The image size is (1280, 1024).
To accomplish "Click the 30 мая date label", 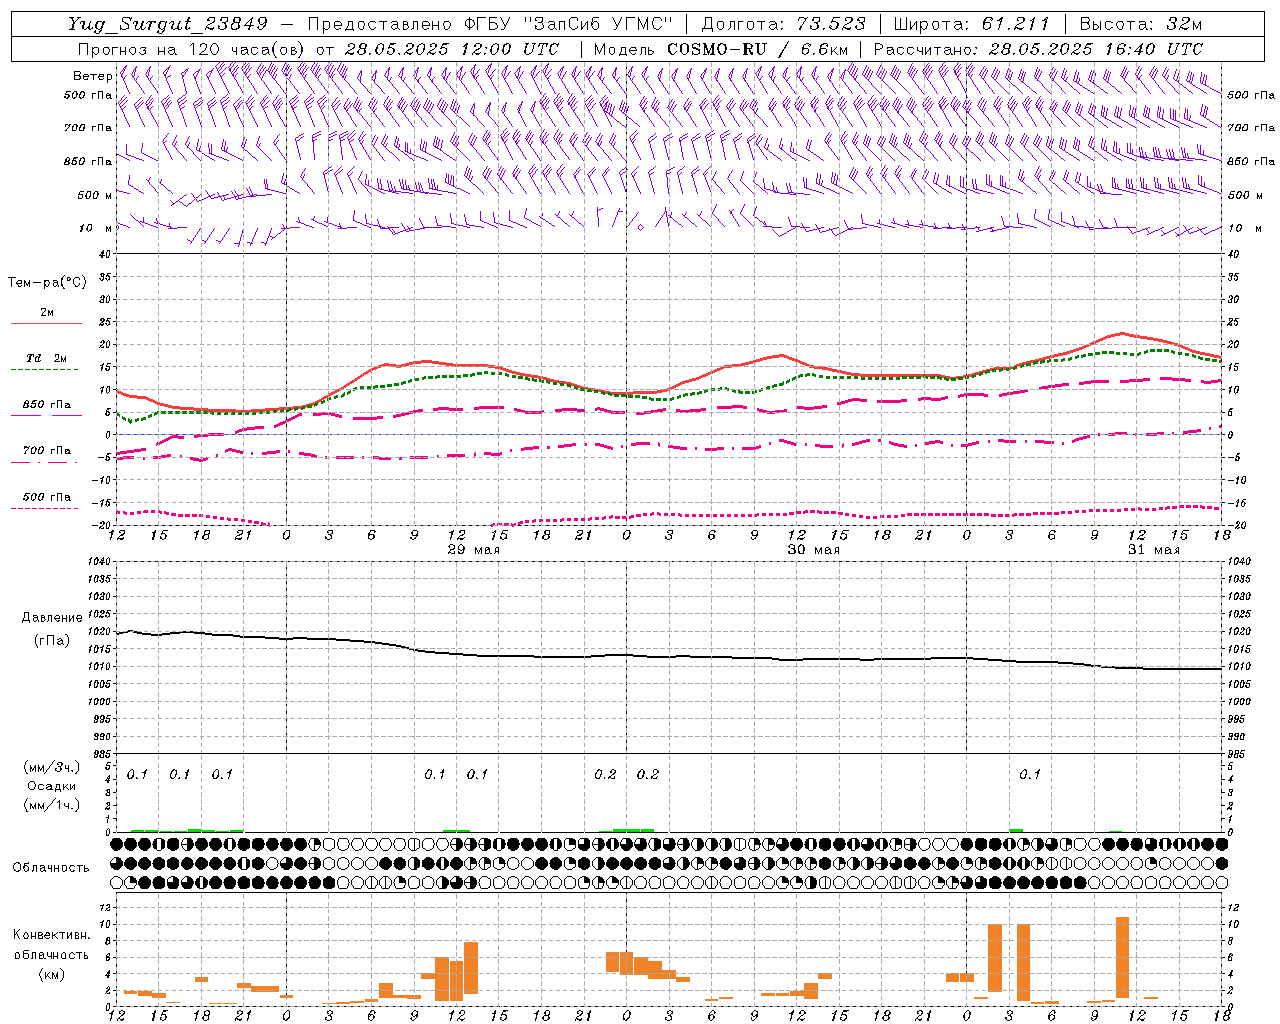I will [x=813, y=550].
